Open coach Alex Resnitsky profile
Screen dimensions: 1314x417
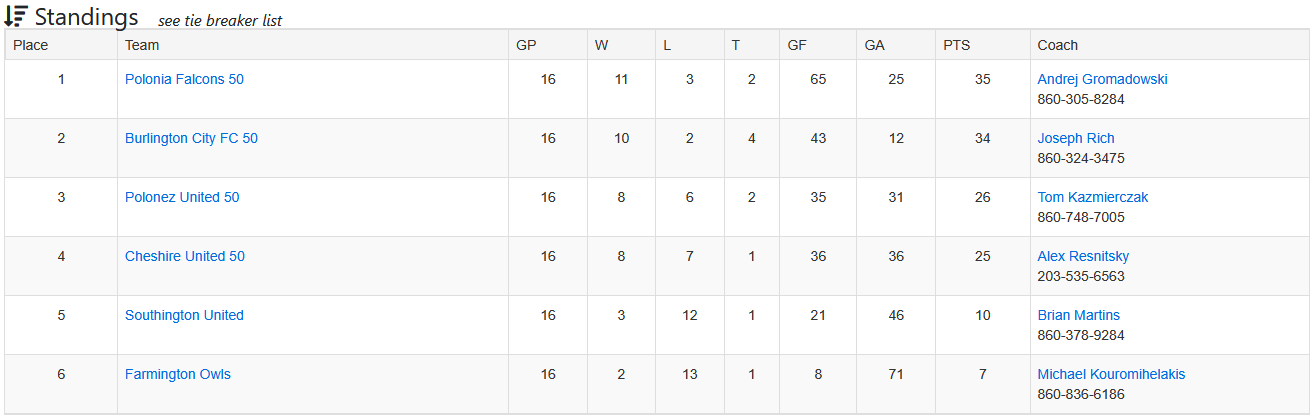pos(1083,256)
